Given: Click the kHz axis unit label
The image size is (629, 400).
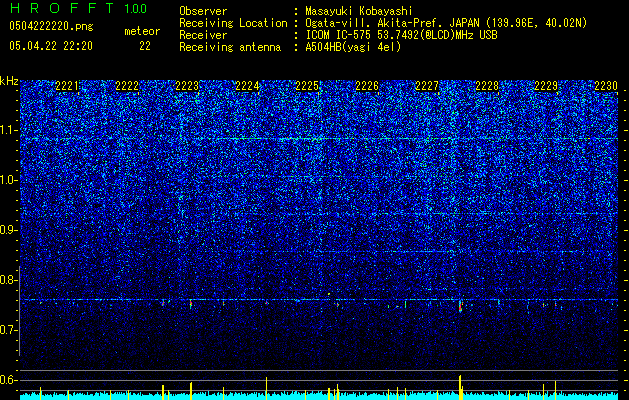Looking at the screenshot, I should 9,81.
